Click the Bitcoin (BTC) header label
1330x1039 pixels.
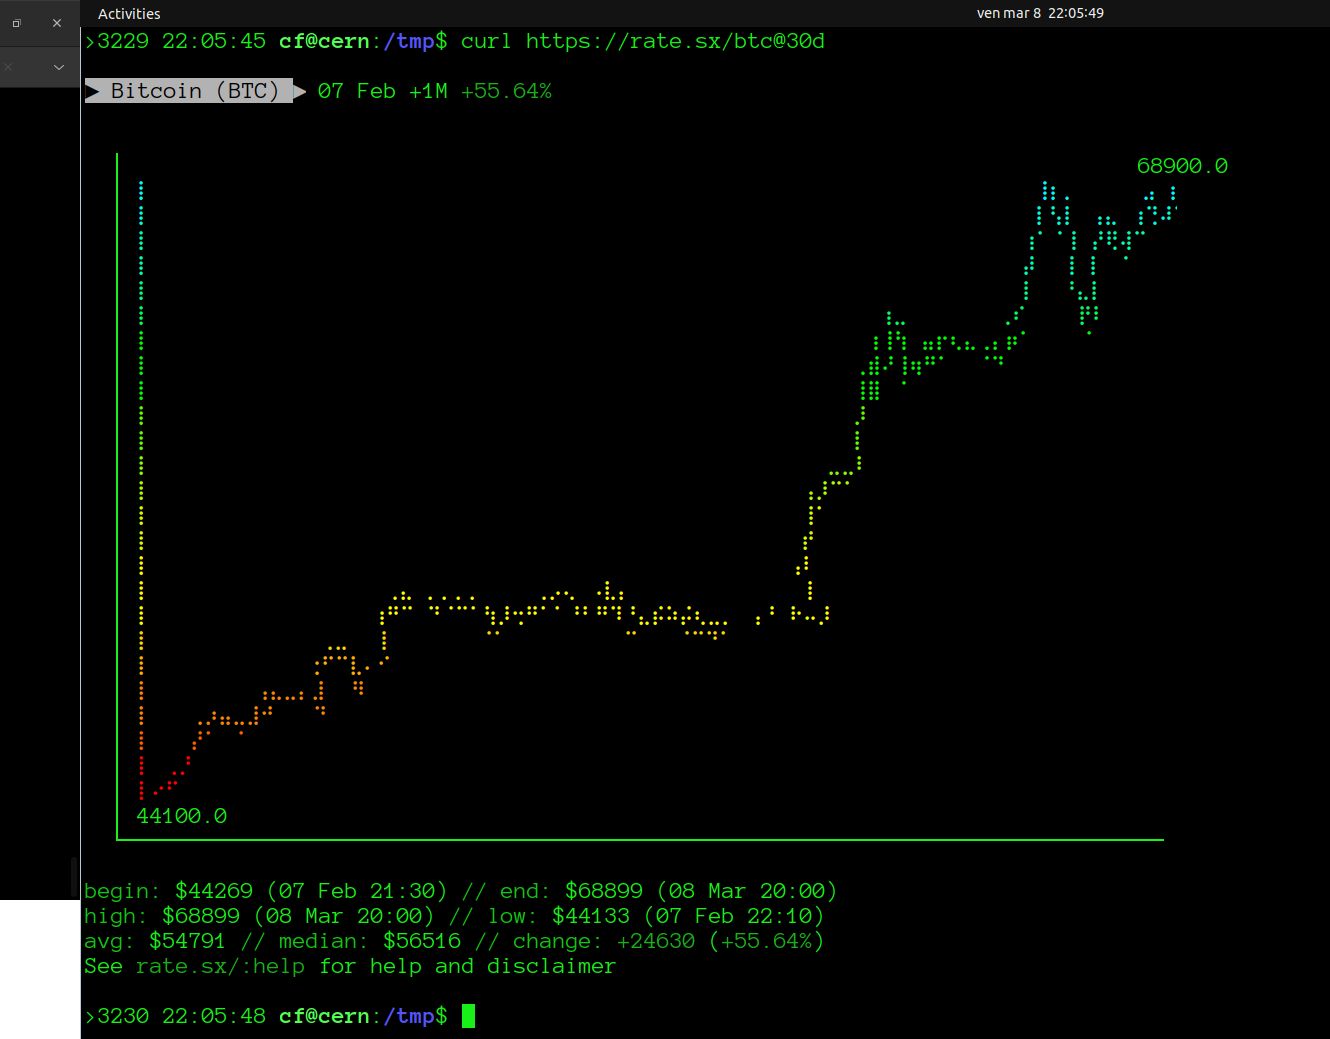(x=194, y=91)
